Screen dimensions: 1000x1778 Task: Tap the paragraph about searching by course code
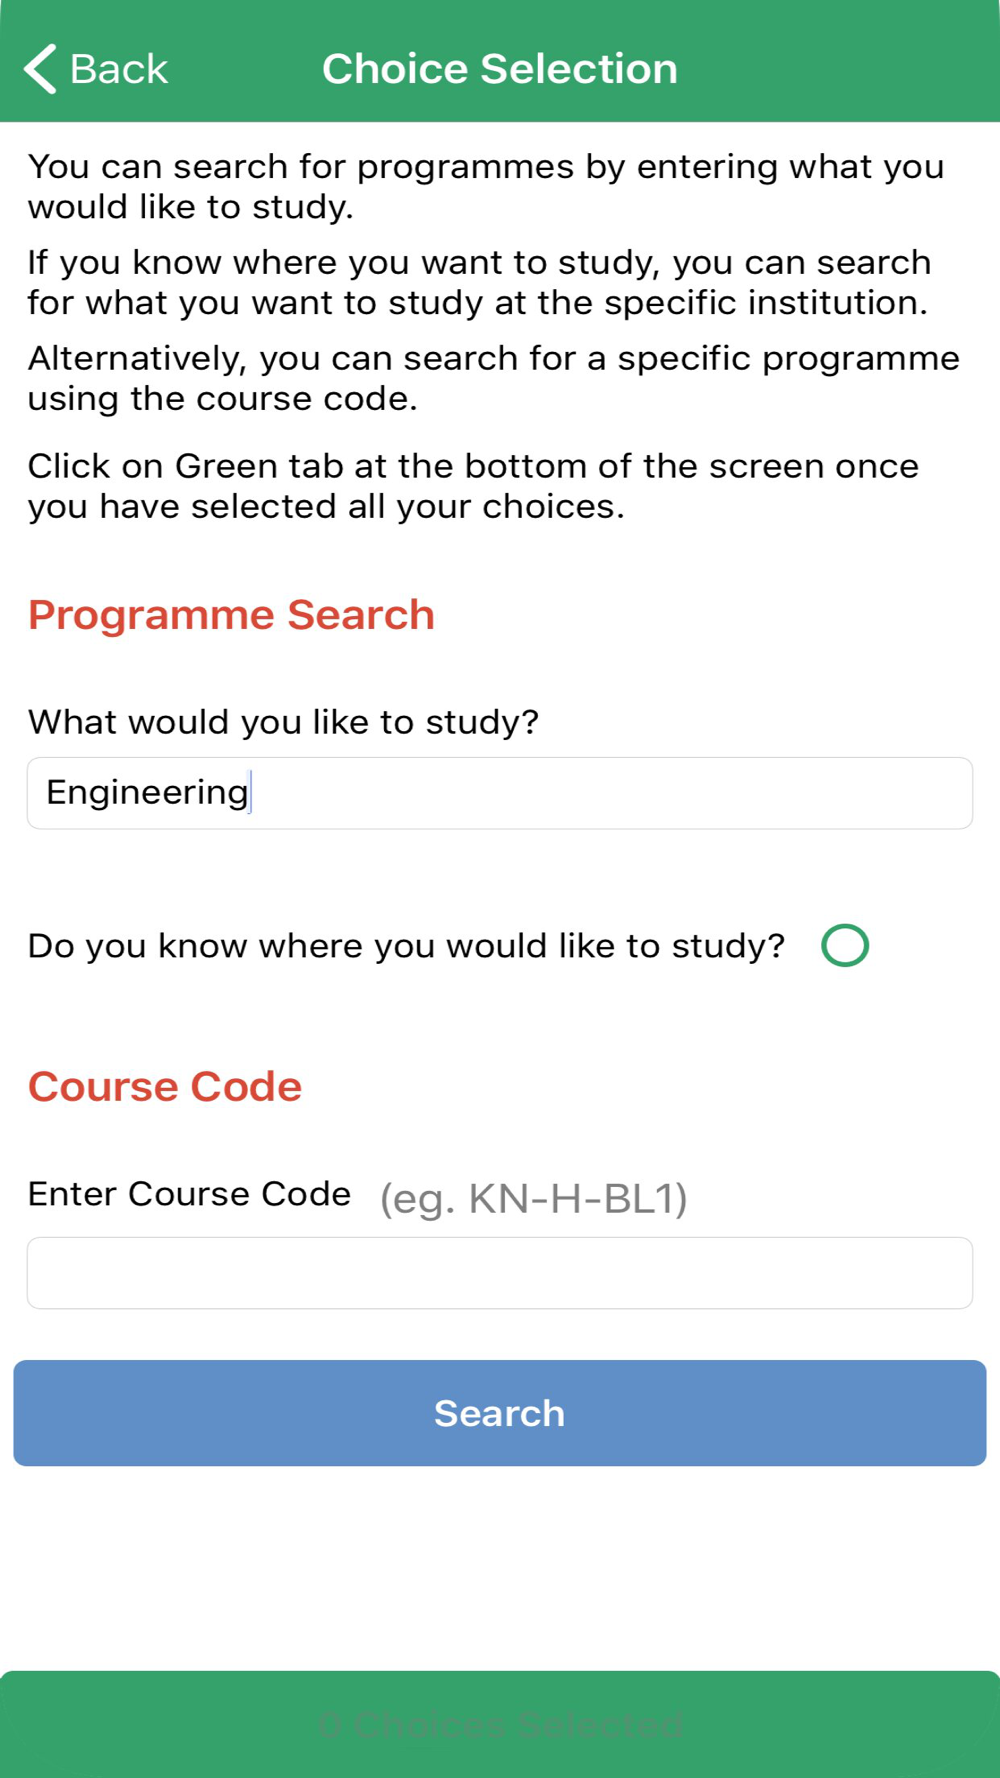click(494, 378)
